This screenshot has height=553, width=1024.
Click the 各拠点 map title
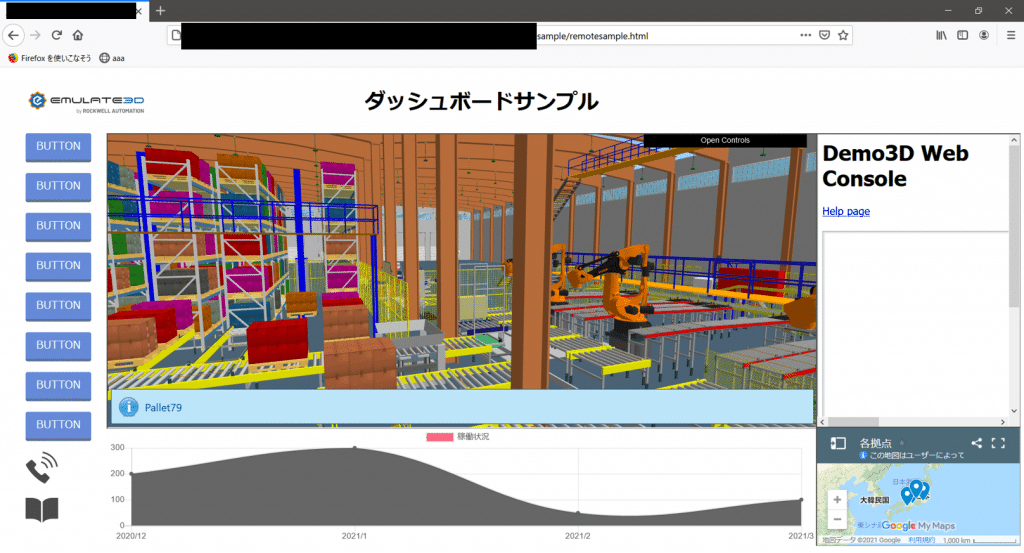click(875, 443)
